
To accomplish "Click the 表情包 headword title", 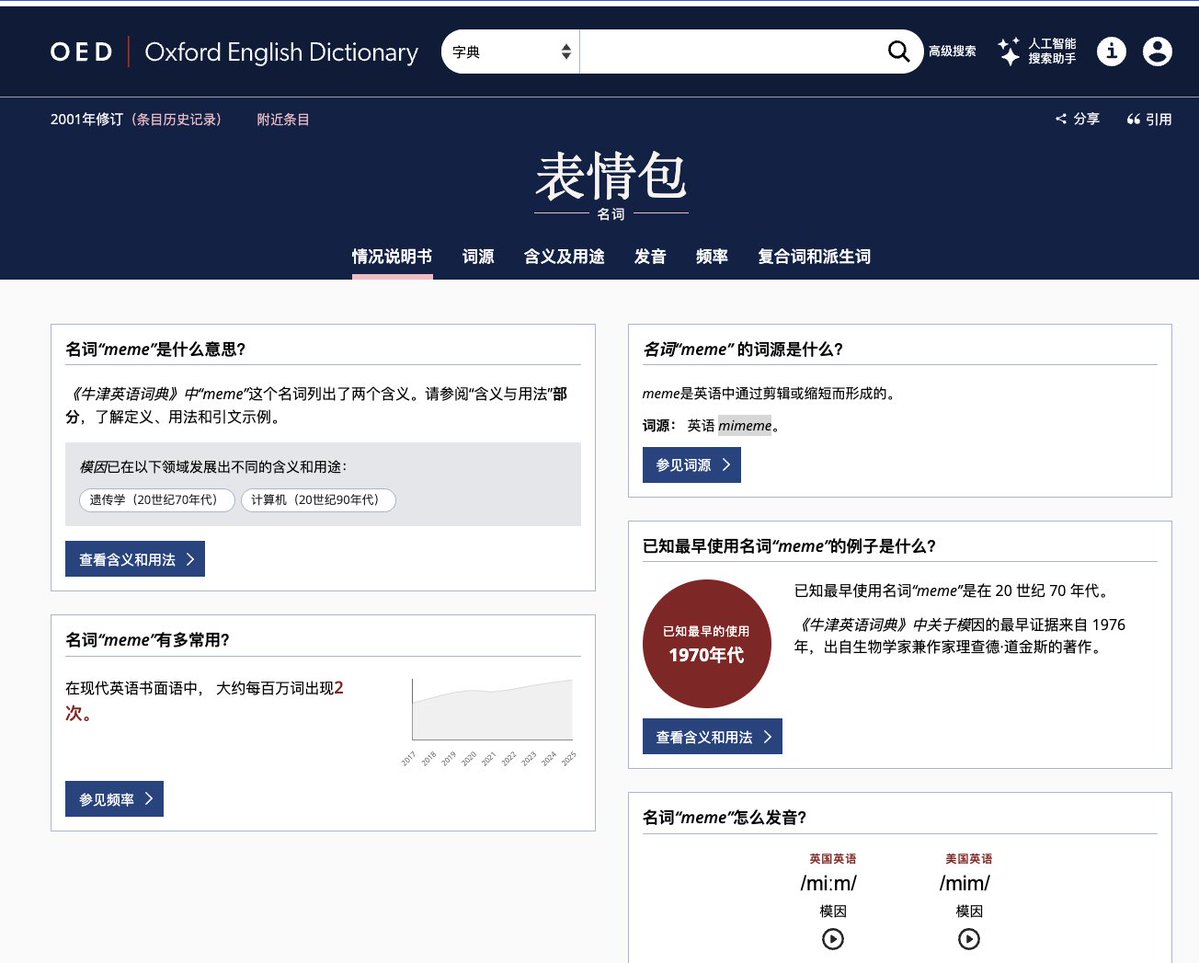I will tap(611, 175).
